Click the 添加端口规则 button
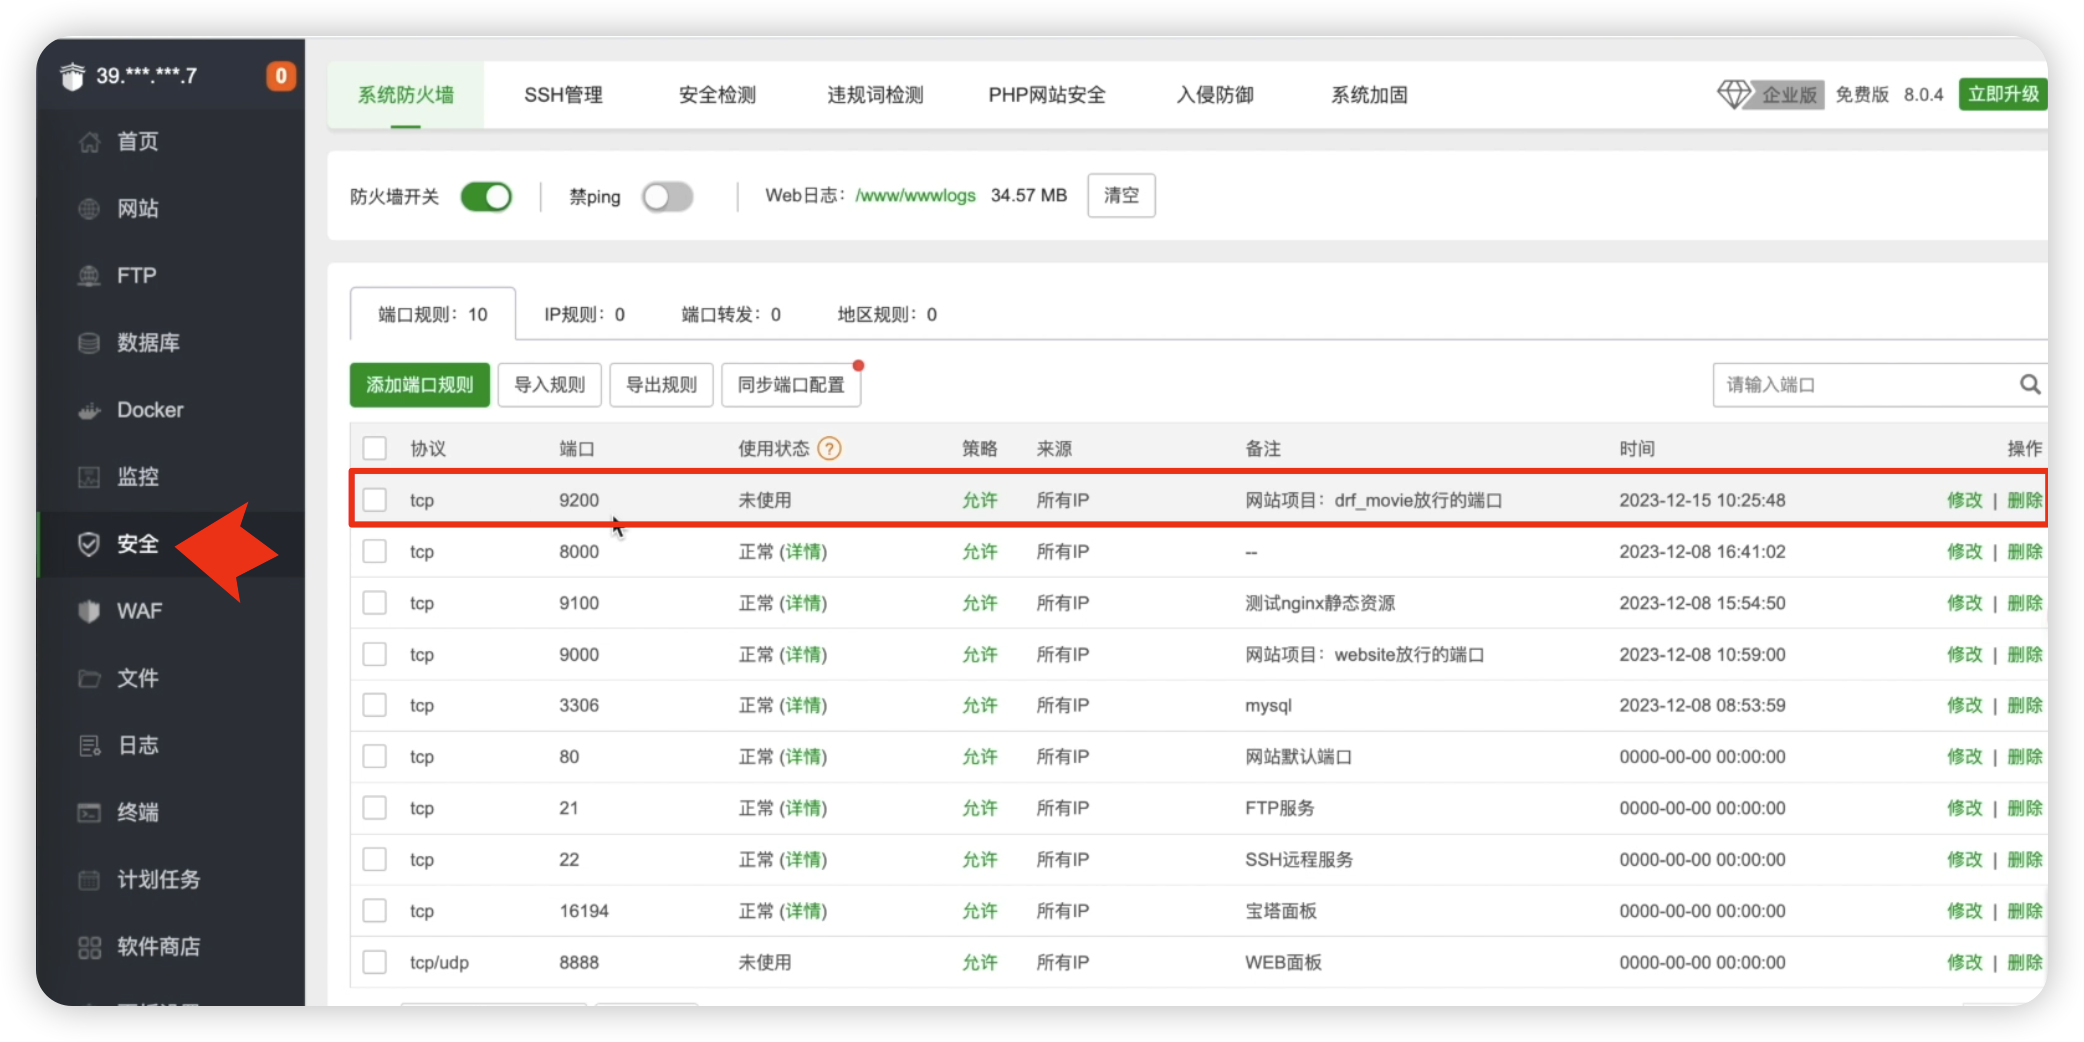2084x1042 pixels. point(420,385)
